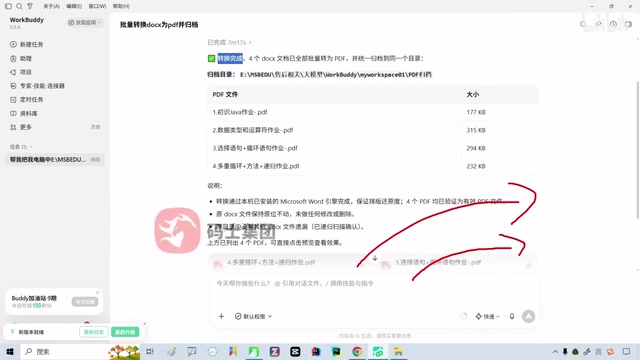Toggle the right panel icon at top right

(x=628, y=24)
